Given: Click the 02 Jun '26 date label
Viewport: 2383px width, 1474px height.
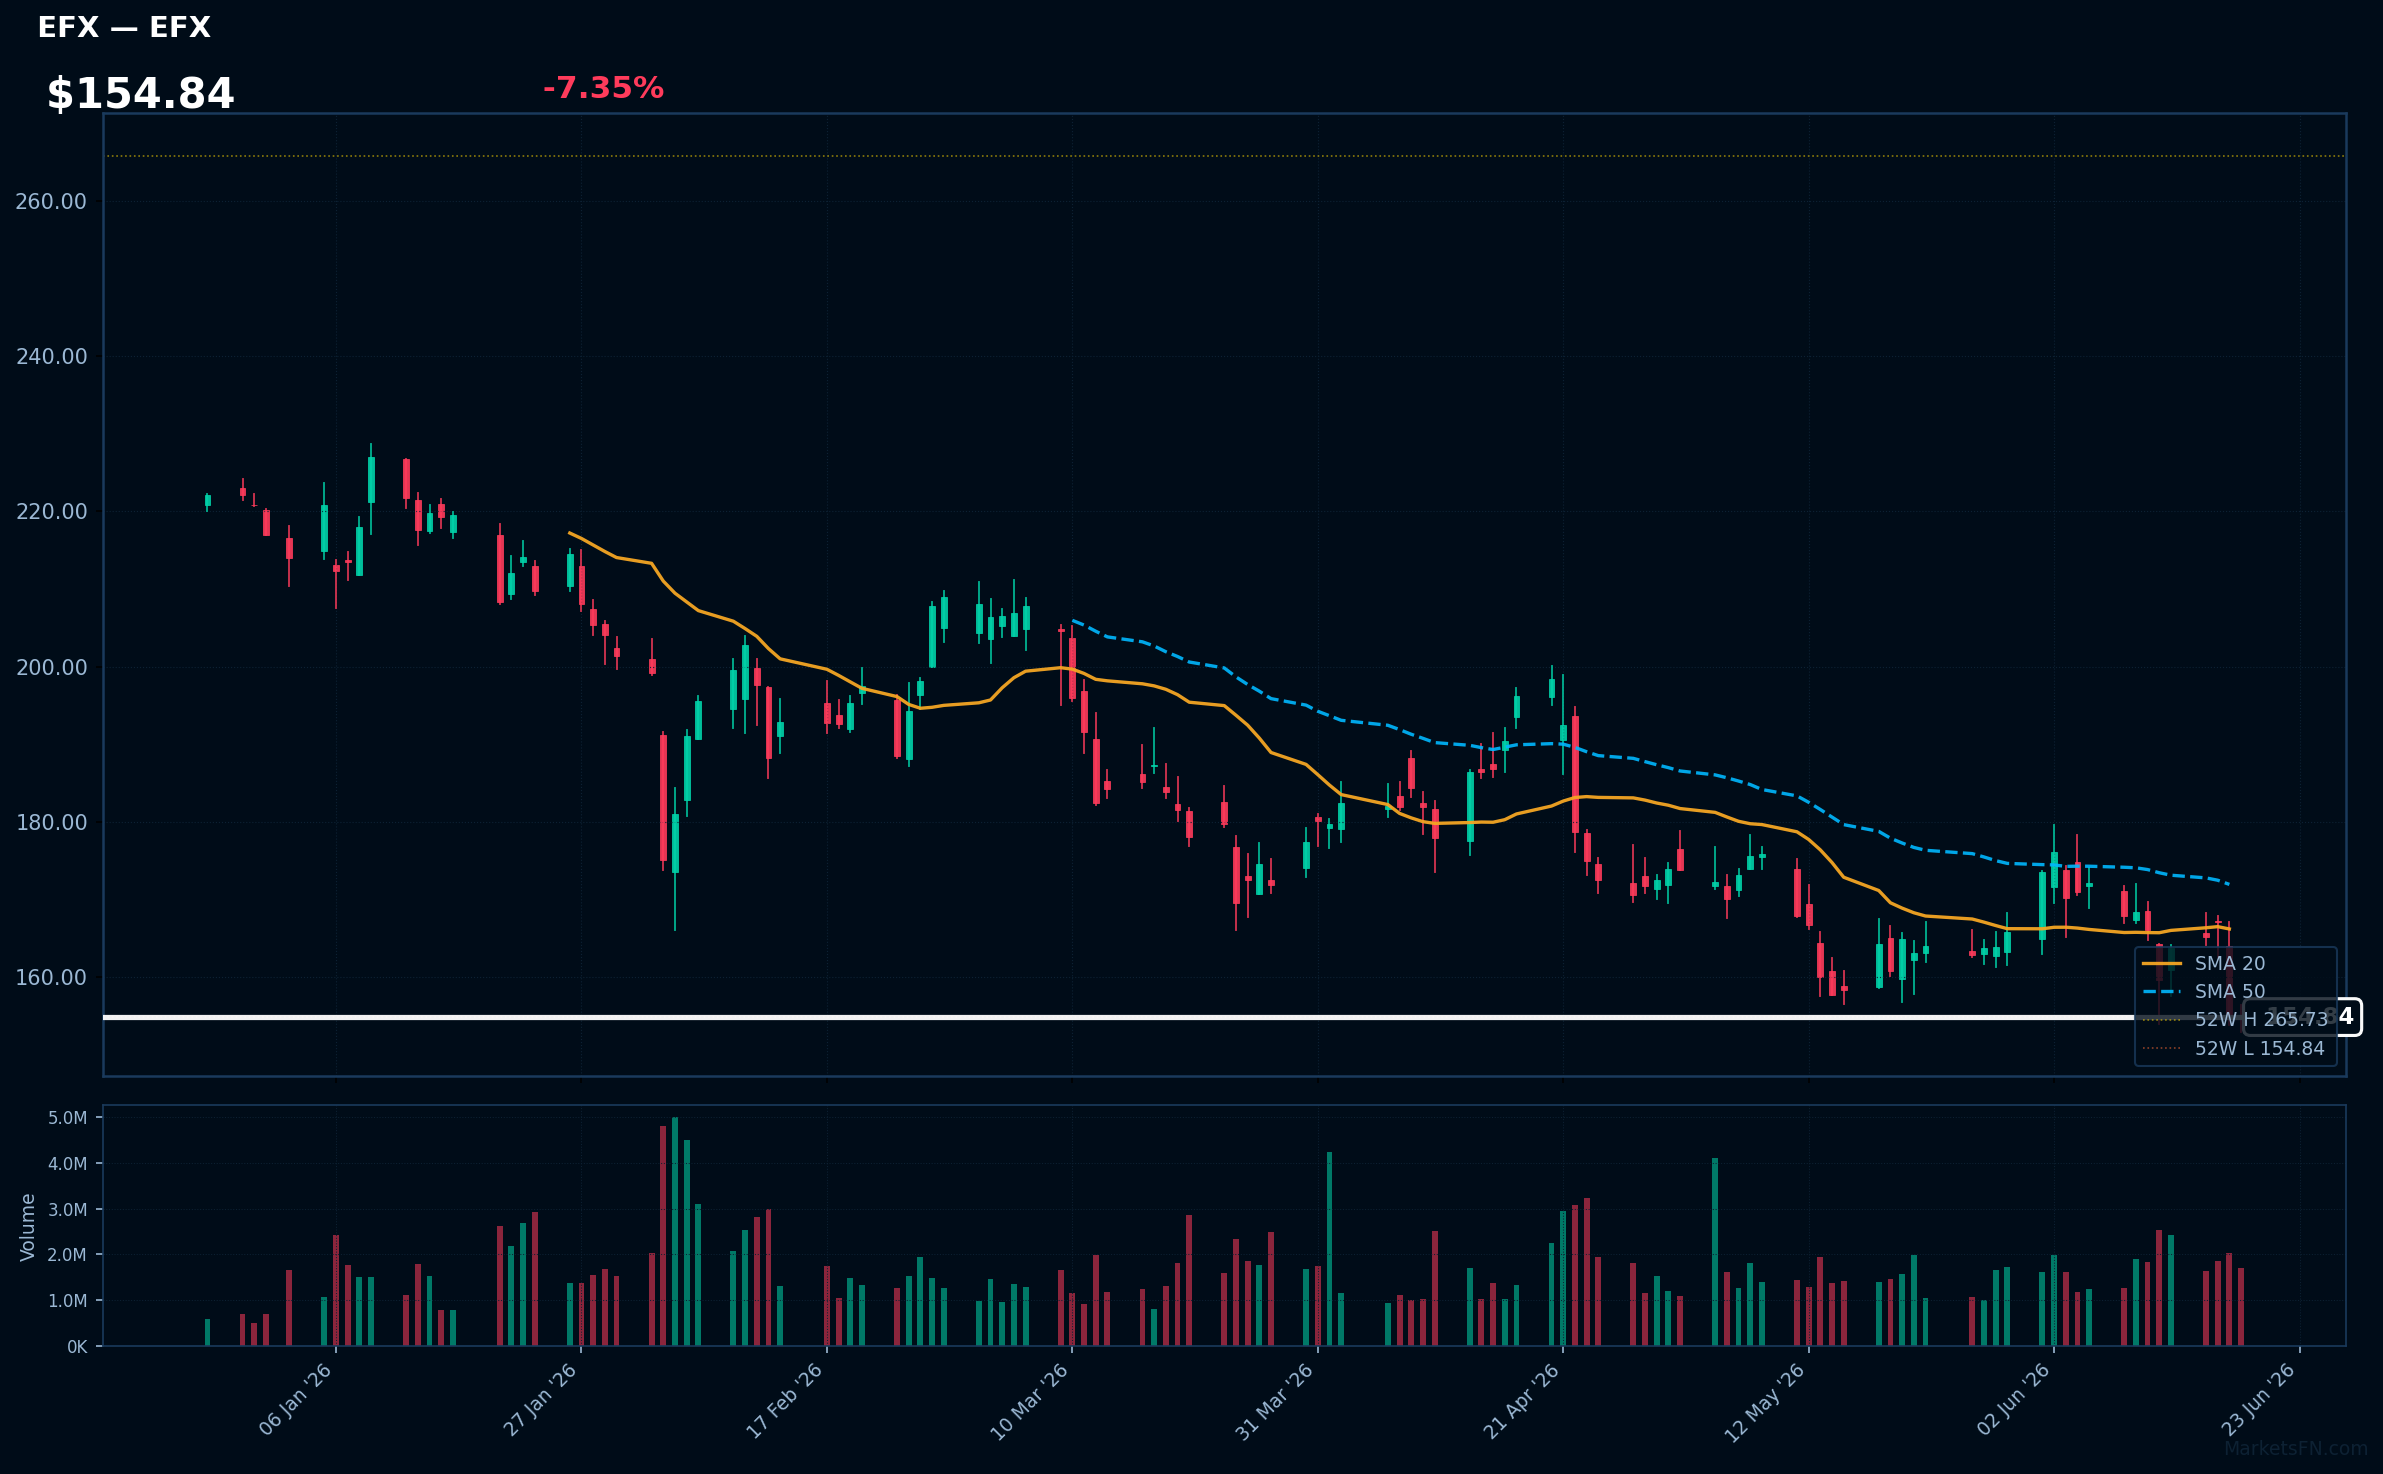Looking at the screenshot, I should click(2013, 1400).
